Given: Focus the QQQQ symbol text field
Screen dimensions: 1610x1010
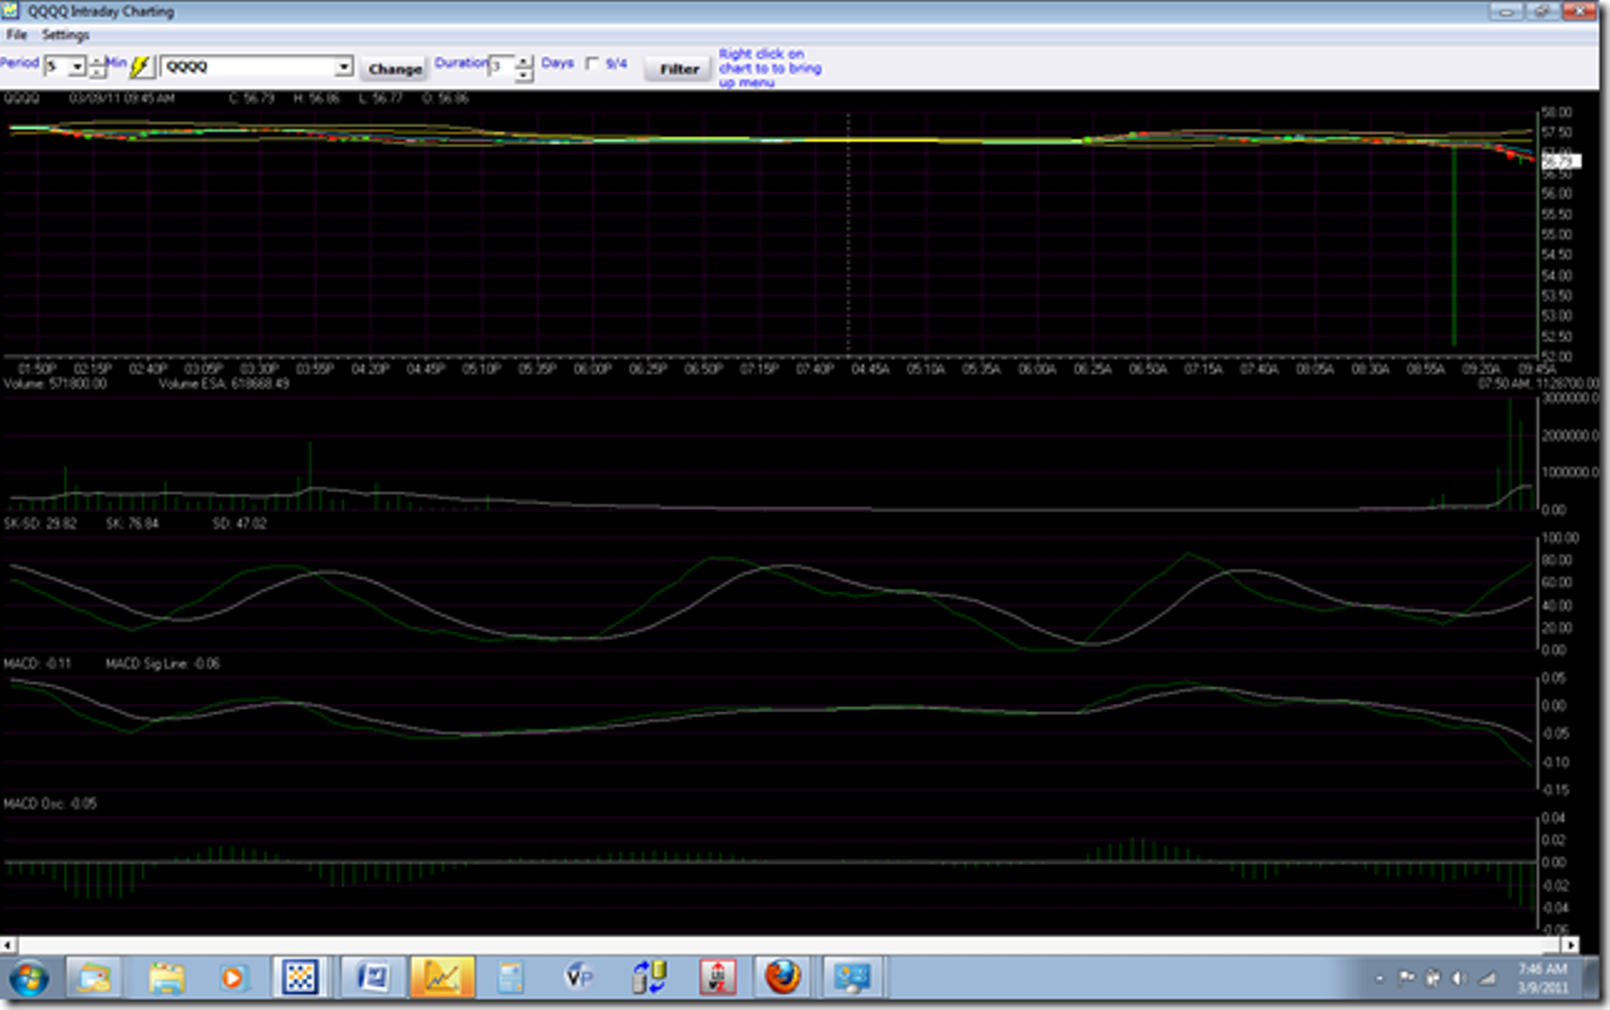Looking at the screenshot, I should tap(247, 67).
